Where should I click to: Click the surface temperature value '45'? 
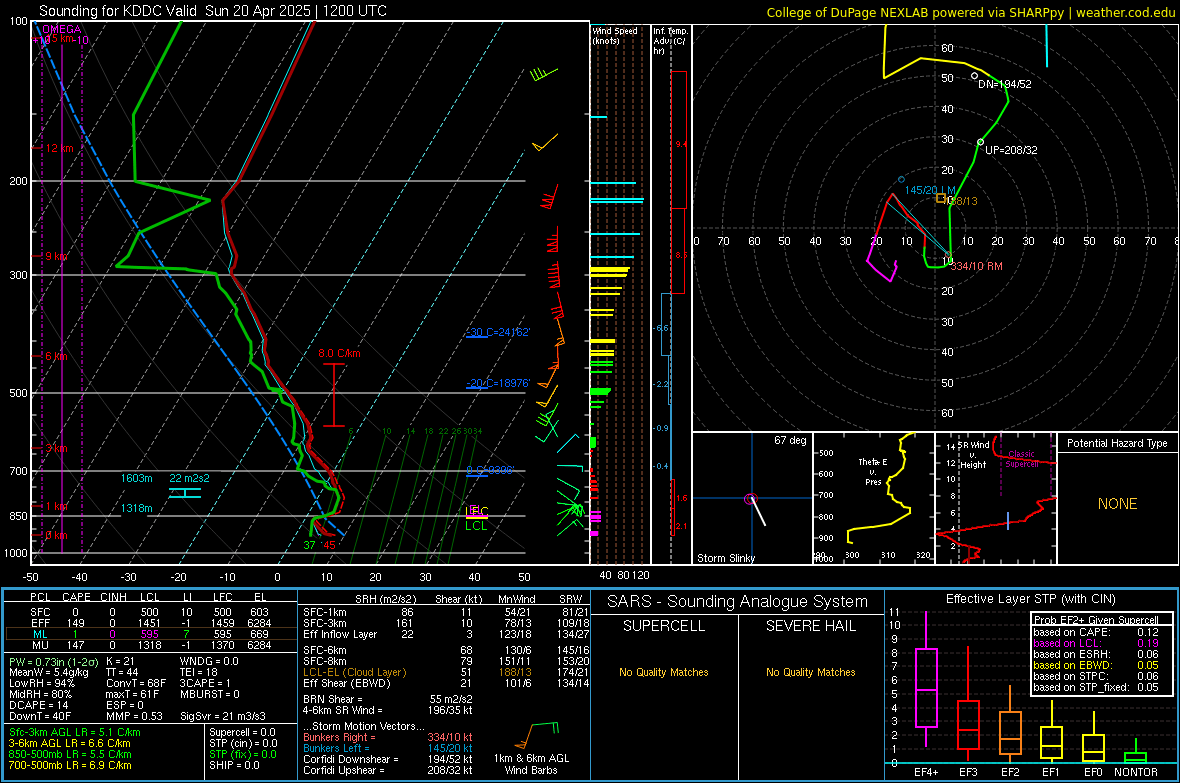pyautogui.click(x=329, y=545)
